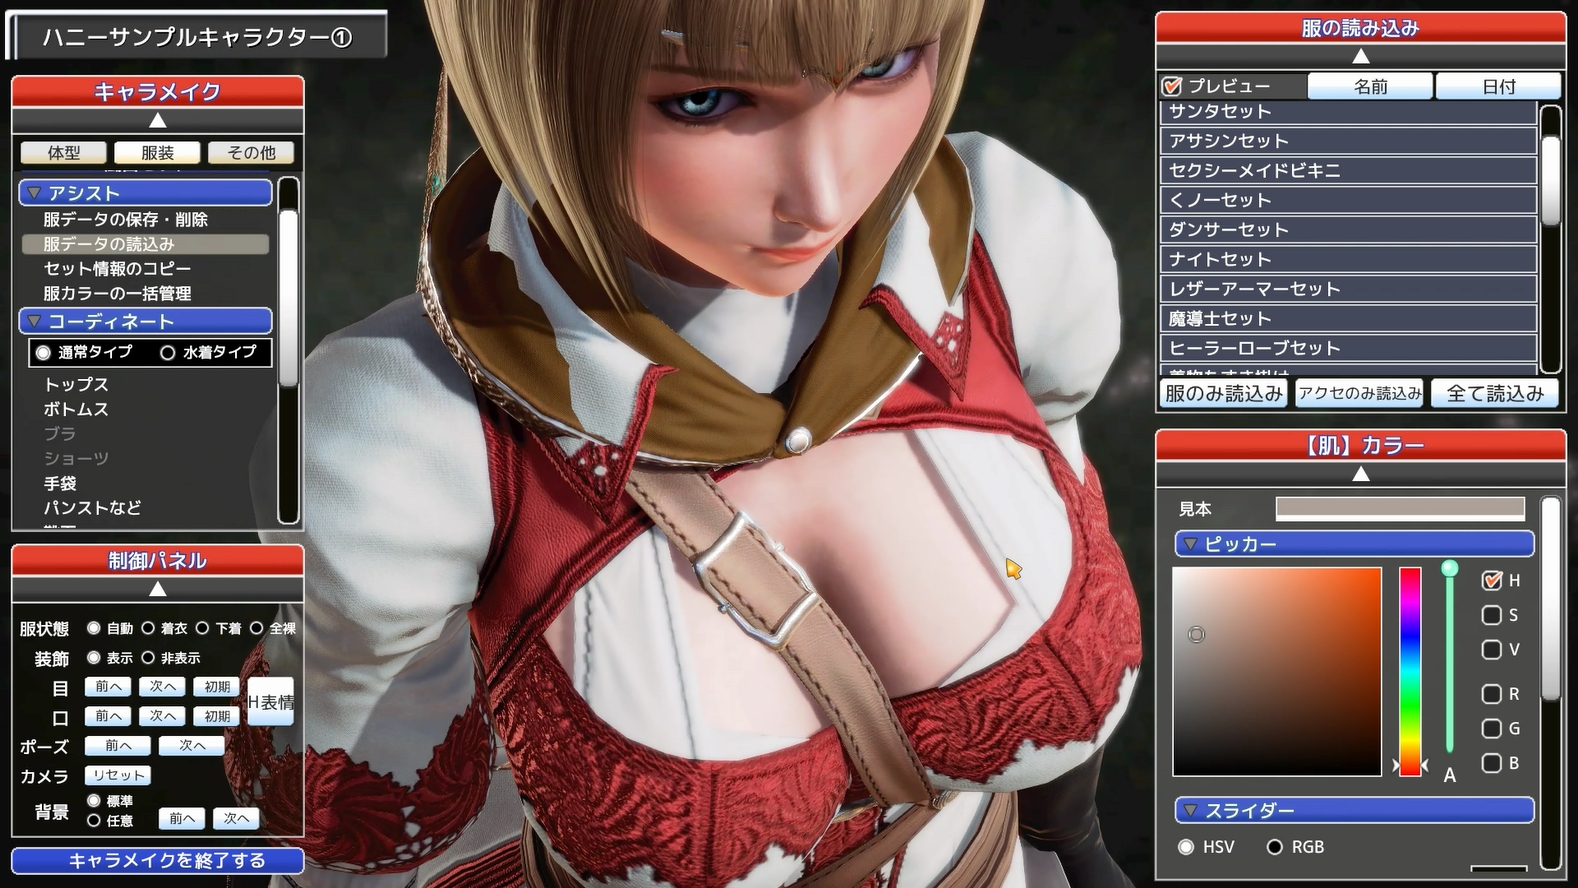Collapse the 【肌】カラー panel with its arrow
1578x888 pixels.
point(1360,474)
